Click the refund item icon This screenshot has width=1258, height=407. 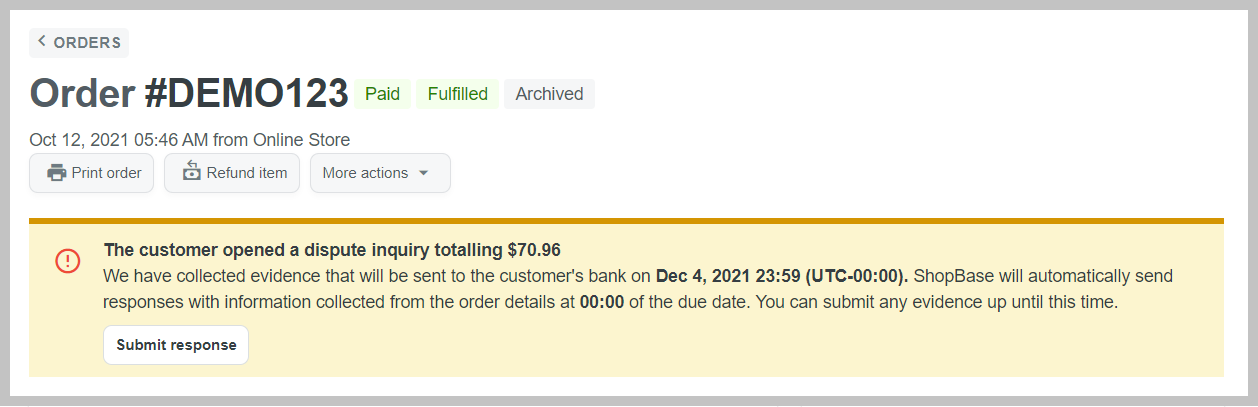point(191,172)
